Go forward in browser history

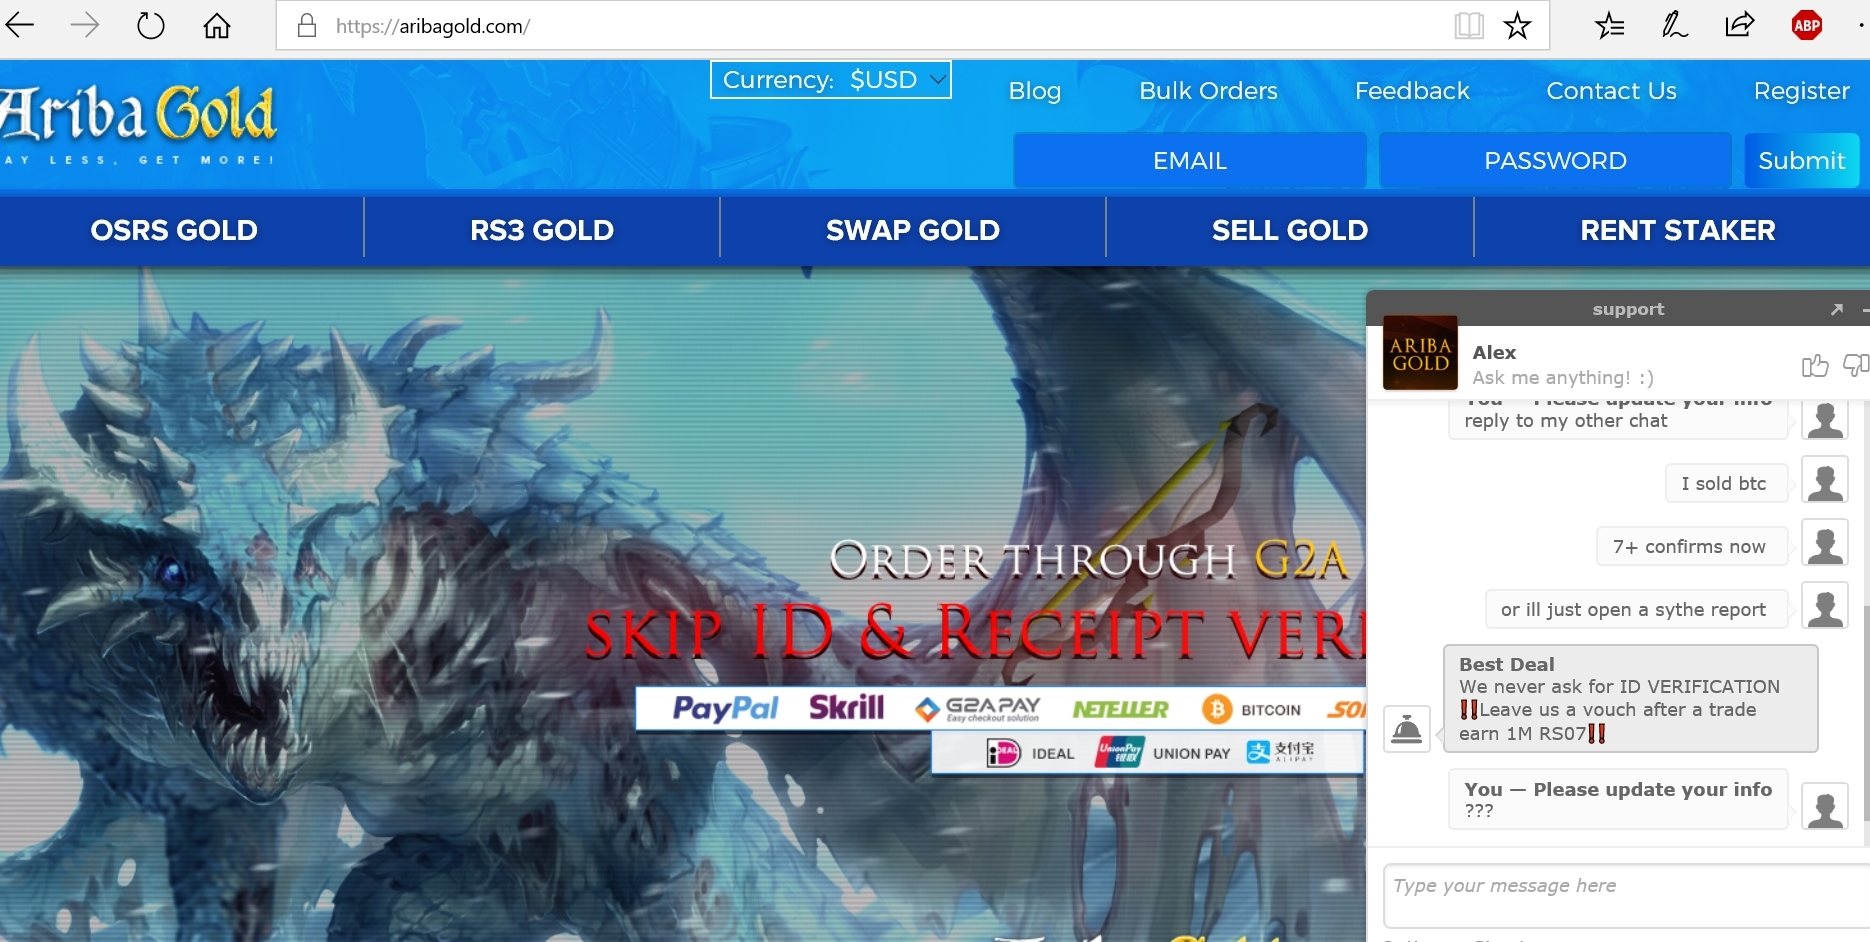tap(85, 25)
